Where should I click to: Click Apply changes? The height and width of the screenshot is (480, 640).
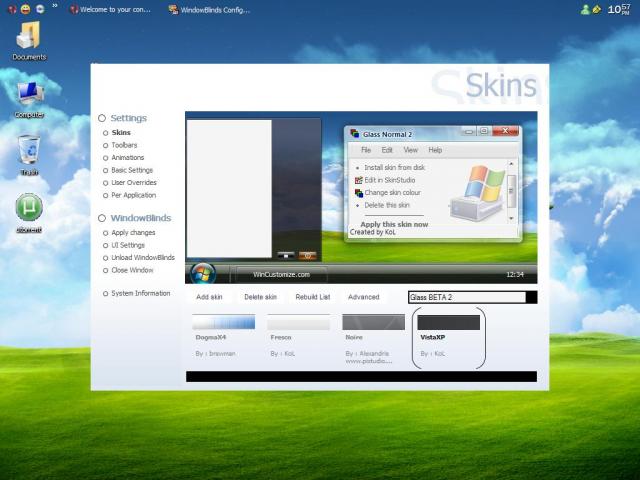133,233
